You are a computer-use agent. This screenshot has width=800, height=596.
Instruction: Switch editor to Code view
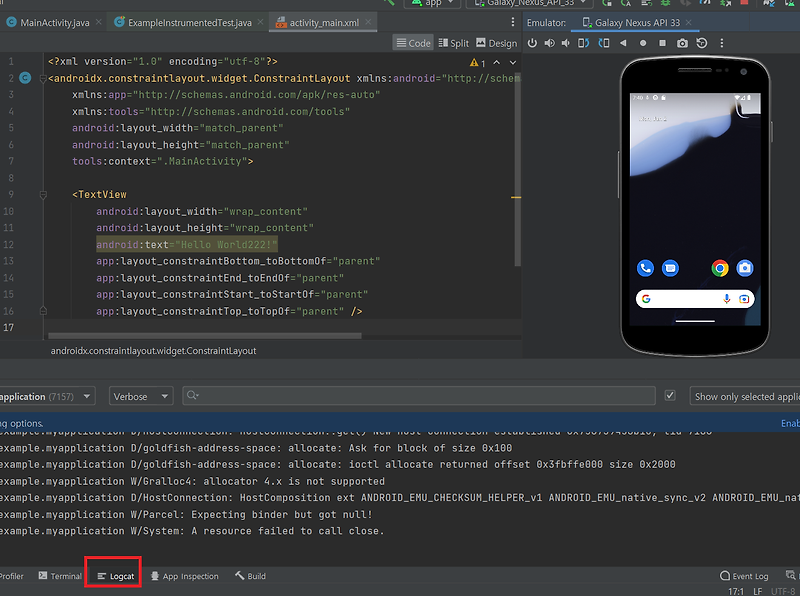(414, 43)
